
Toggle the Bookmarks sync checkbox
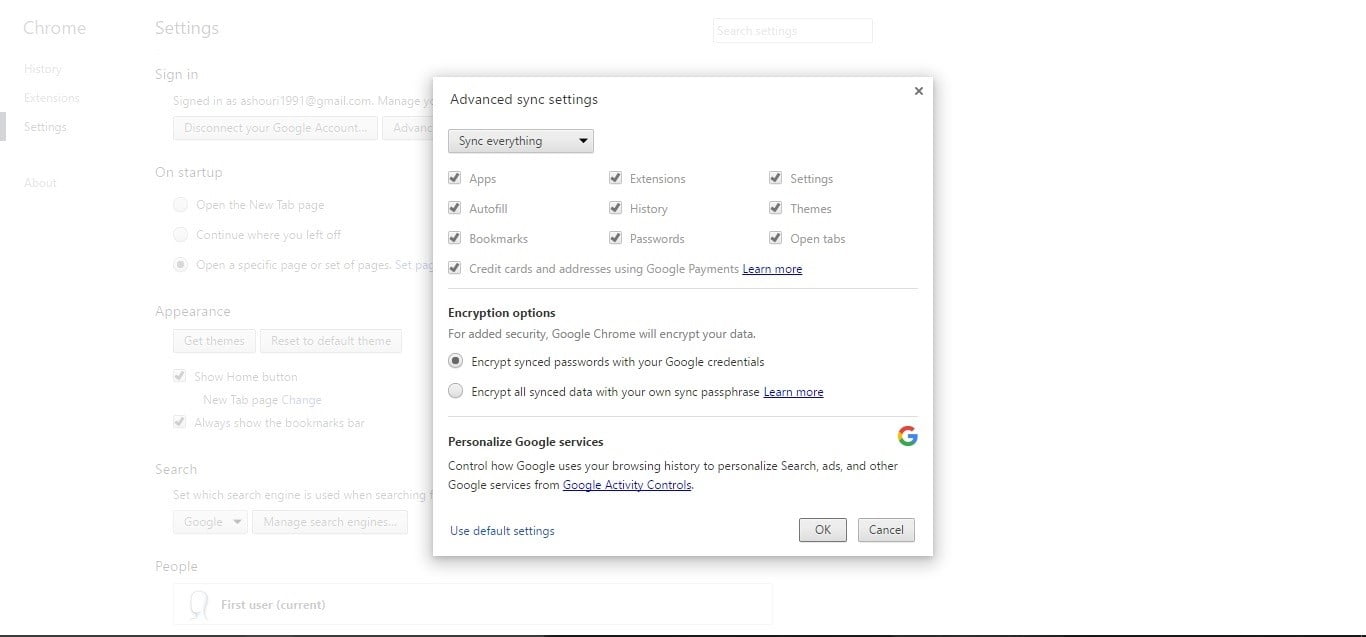455,239
